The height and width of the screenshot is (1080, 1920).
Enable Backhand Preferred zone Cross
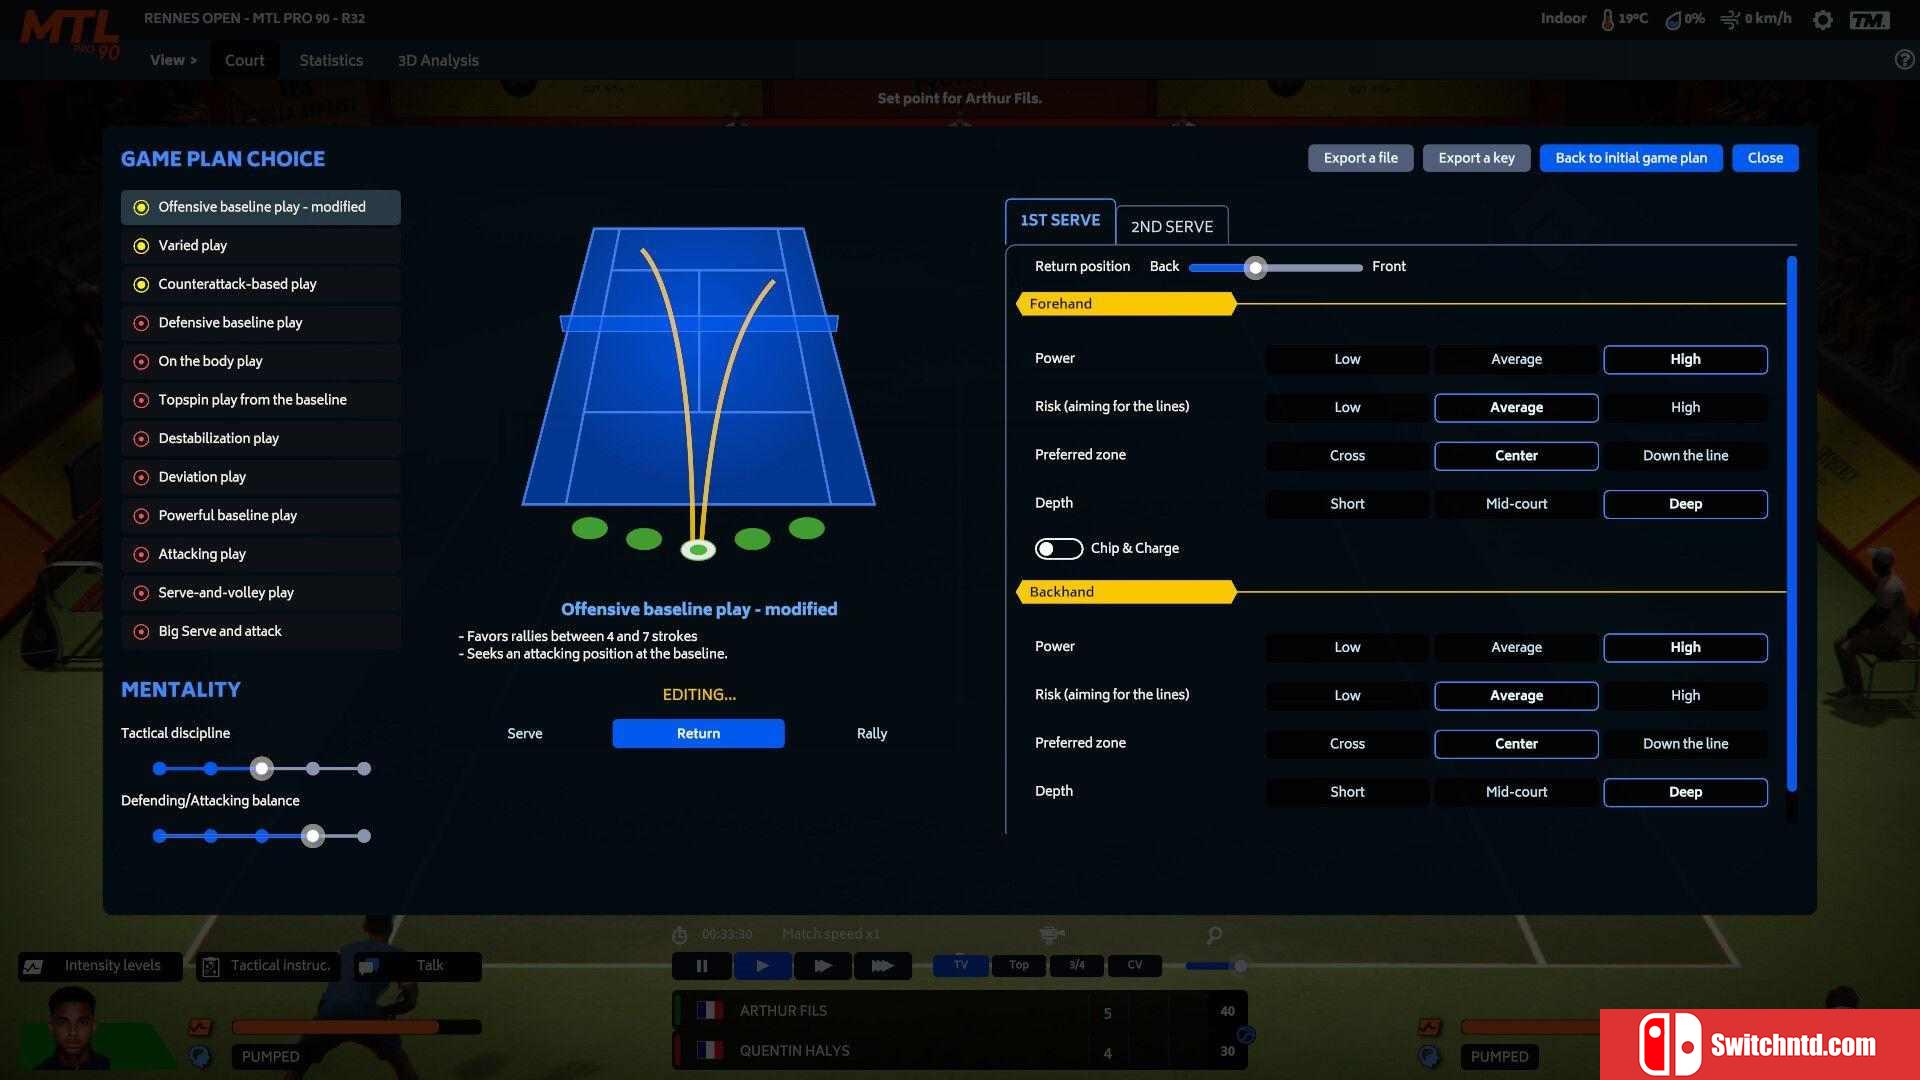point(1346,742)
